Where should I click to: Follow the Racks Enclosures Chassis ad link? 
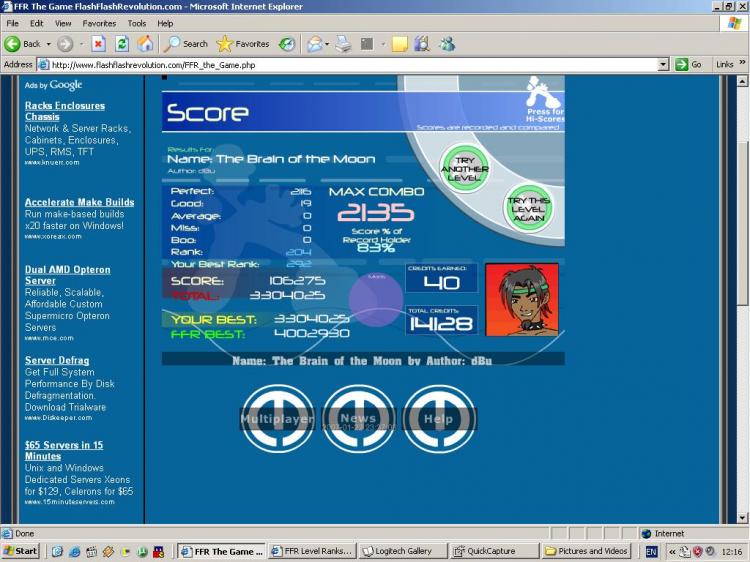(x=64, y=111)
